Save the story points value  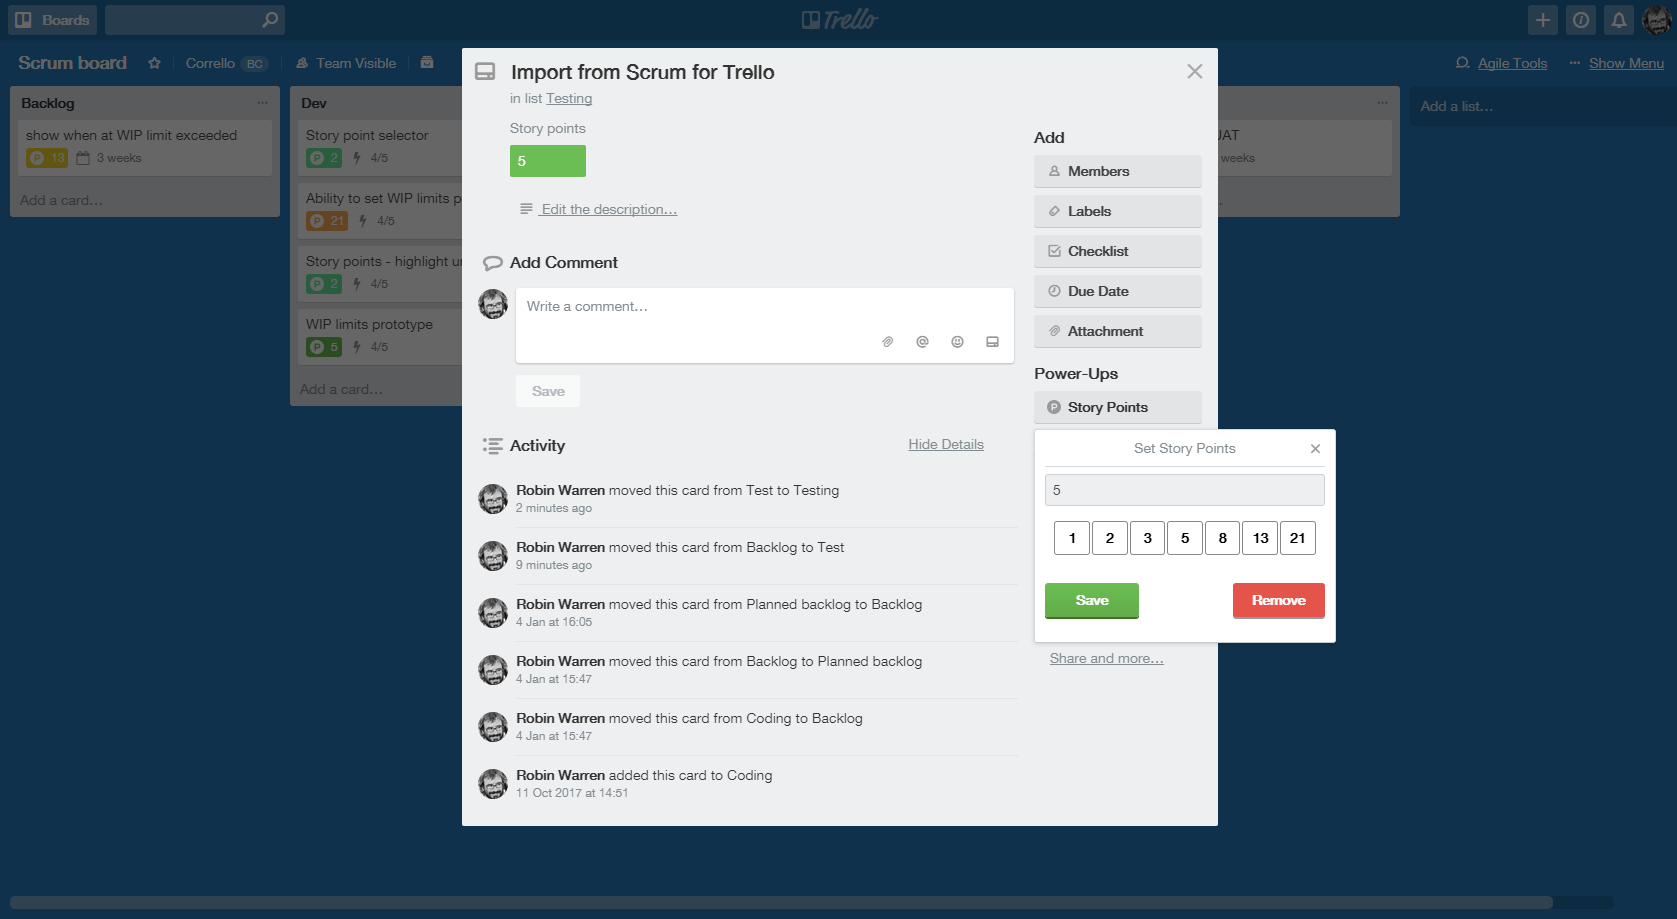tap(1091, 600)
